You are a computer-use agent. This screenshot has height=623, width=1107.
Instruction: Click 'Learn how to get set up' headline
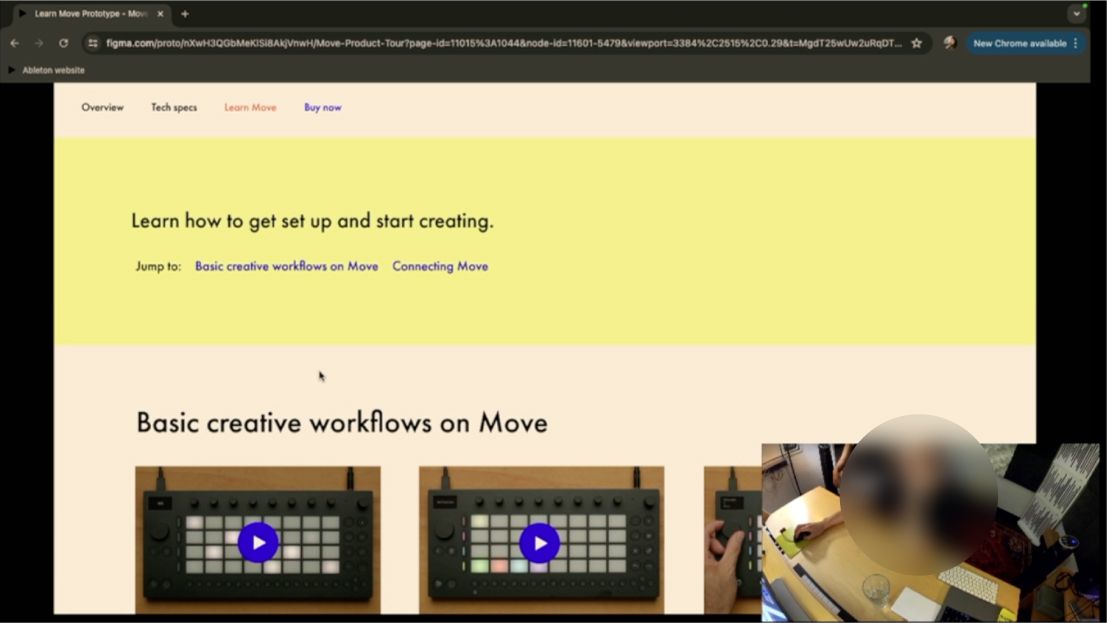pyautogui.click(x=312, y=221)
